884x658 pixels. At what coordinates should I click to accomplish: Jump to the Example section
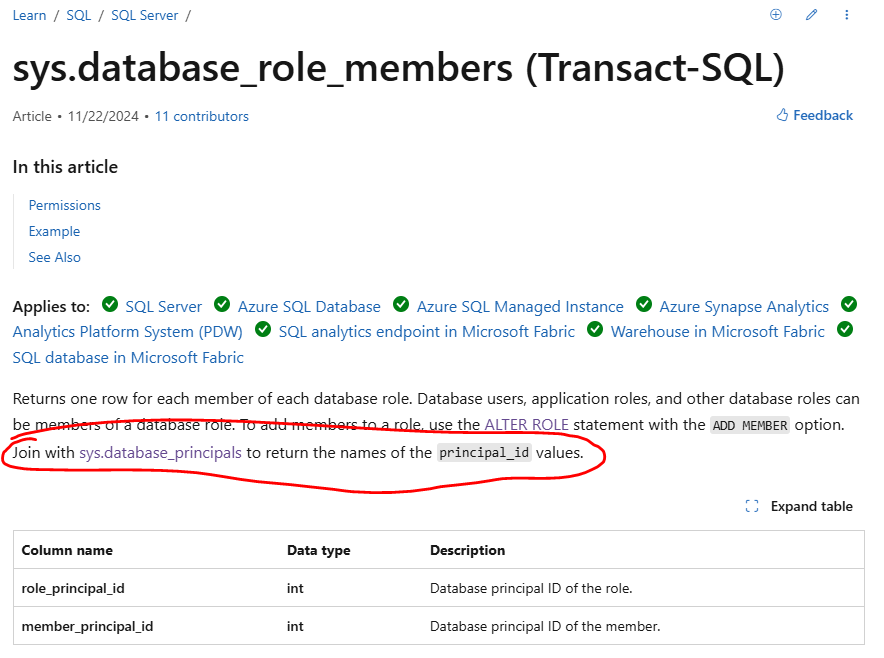(54, 231)
